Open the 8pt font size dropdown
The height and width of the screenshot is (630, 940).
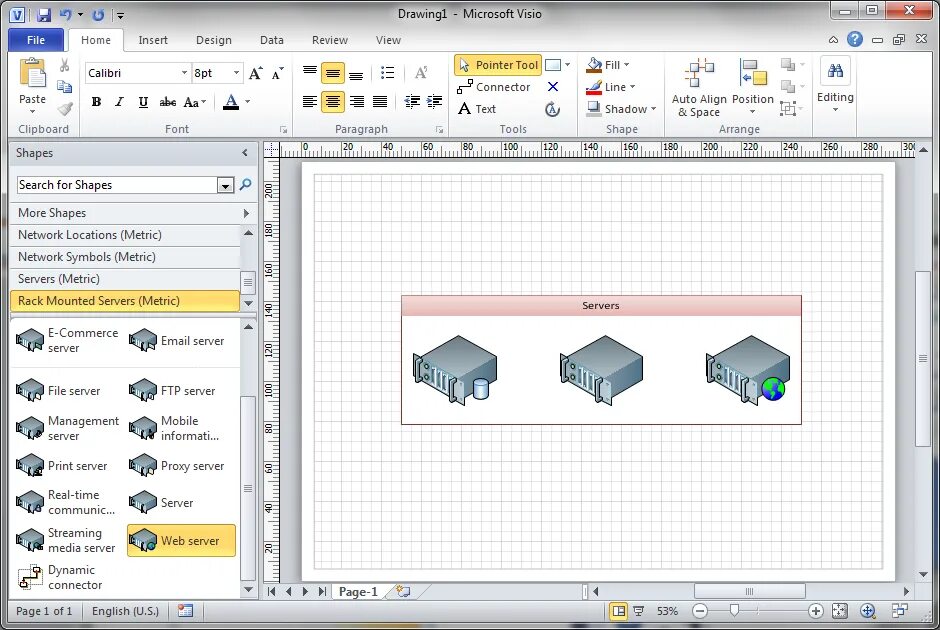point(236,73)
